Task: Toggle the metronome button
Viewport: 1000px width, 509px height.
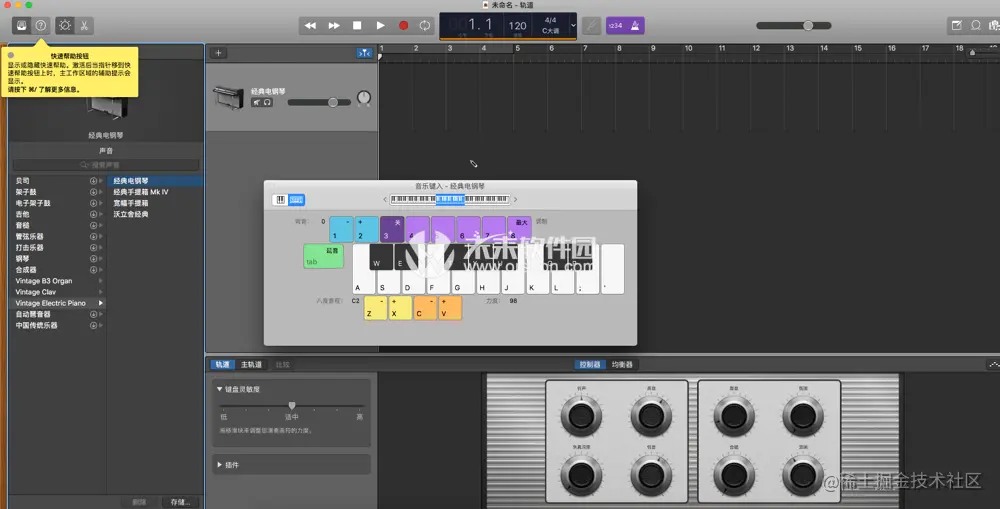Action: coord(635,26)
